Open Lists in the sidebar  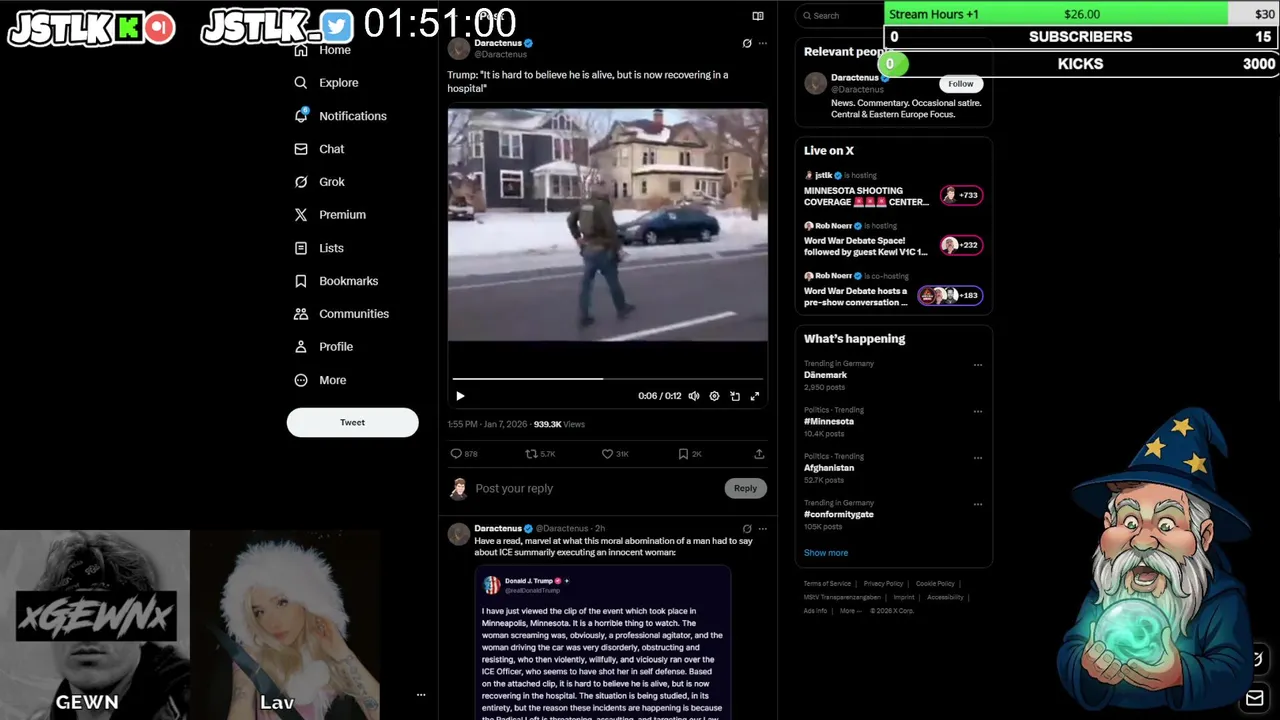[x=319, y=248]
